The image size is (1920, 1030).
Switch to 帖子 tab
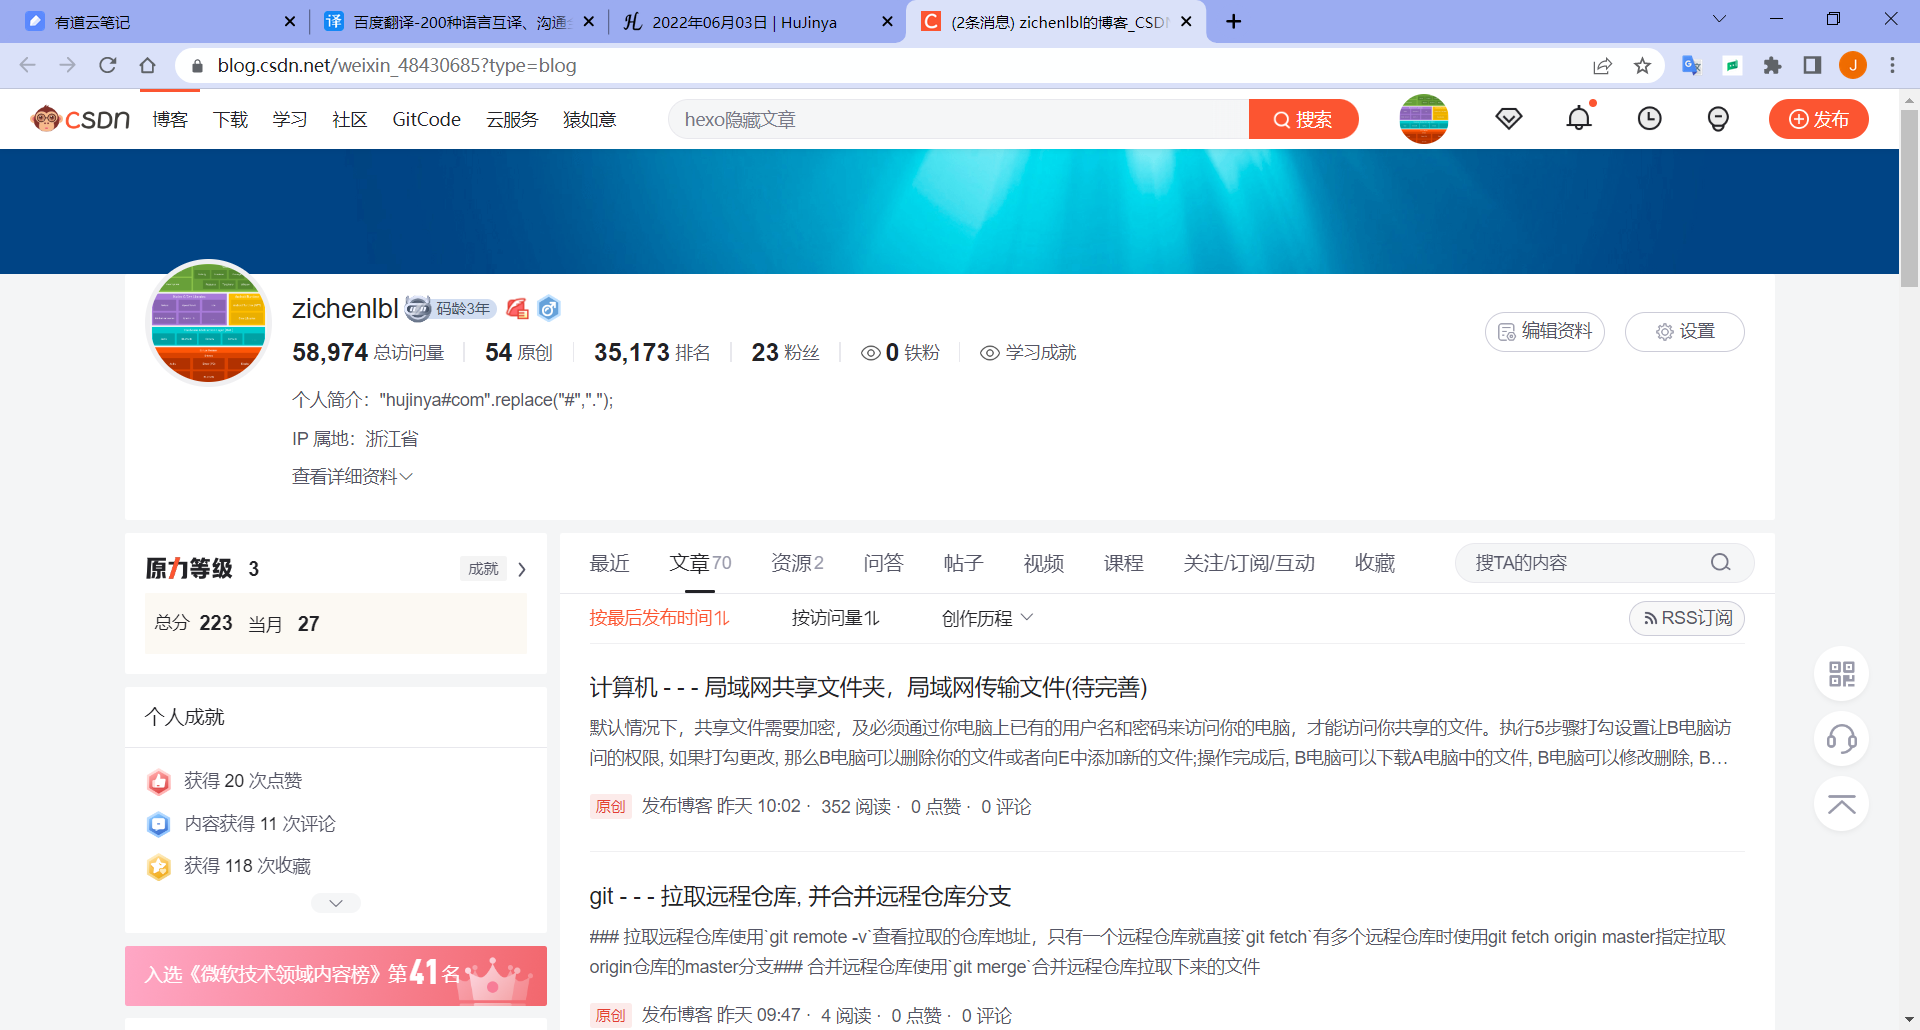click(963, 563)
